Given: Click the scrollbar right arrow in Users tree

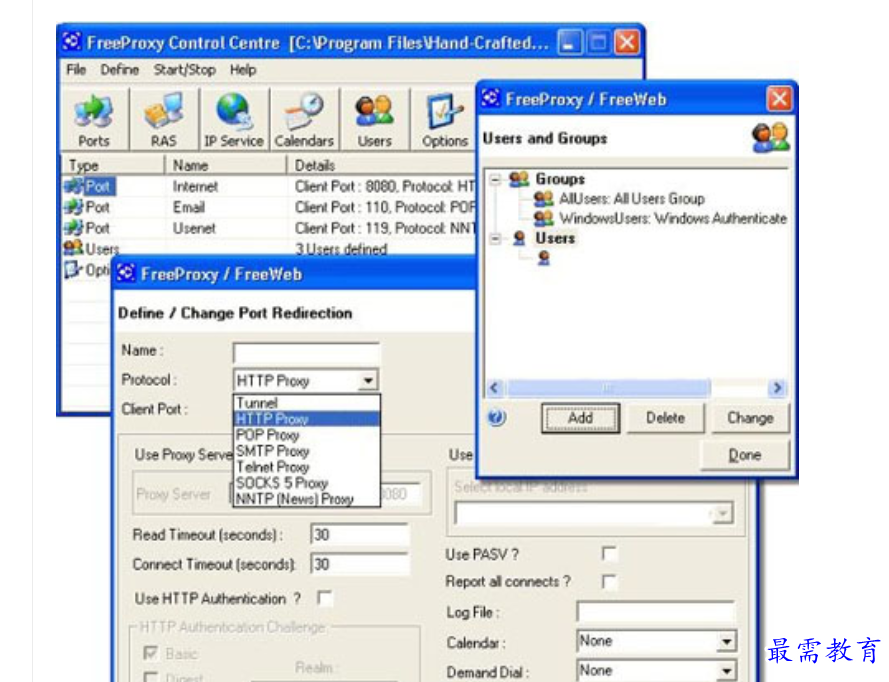Looking at the screenshot, I should pos(777,388).
